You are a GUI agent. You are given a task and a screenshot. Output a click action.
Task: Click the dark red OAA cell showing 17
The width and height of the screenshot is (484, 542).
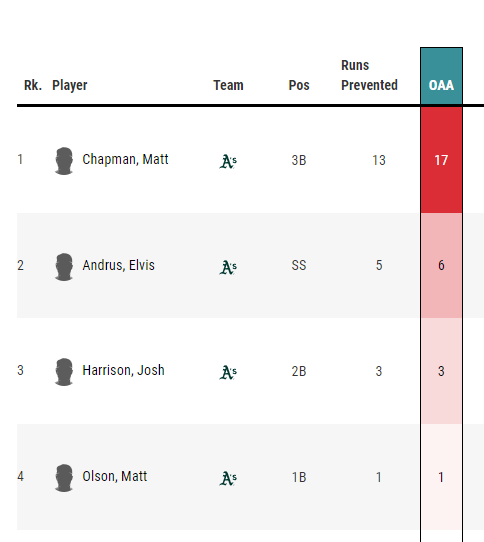pos(441,160)
